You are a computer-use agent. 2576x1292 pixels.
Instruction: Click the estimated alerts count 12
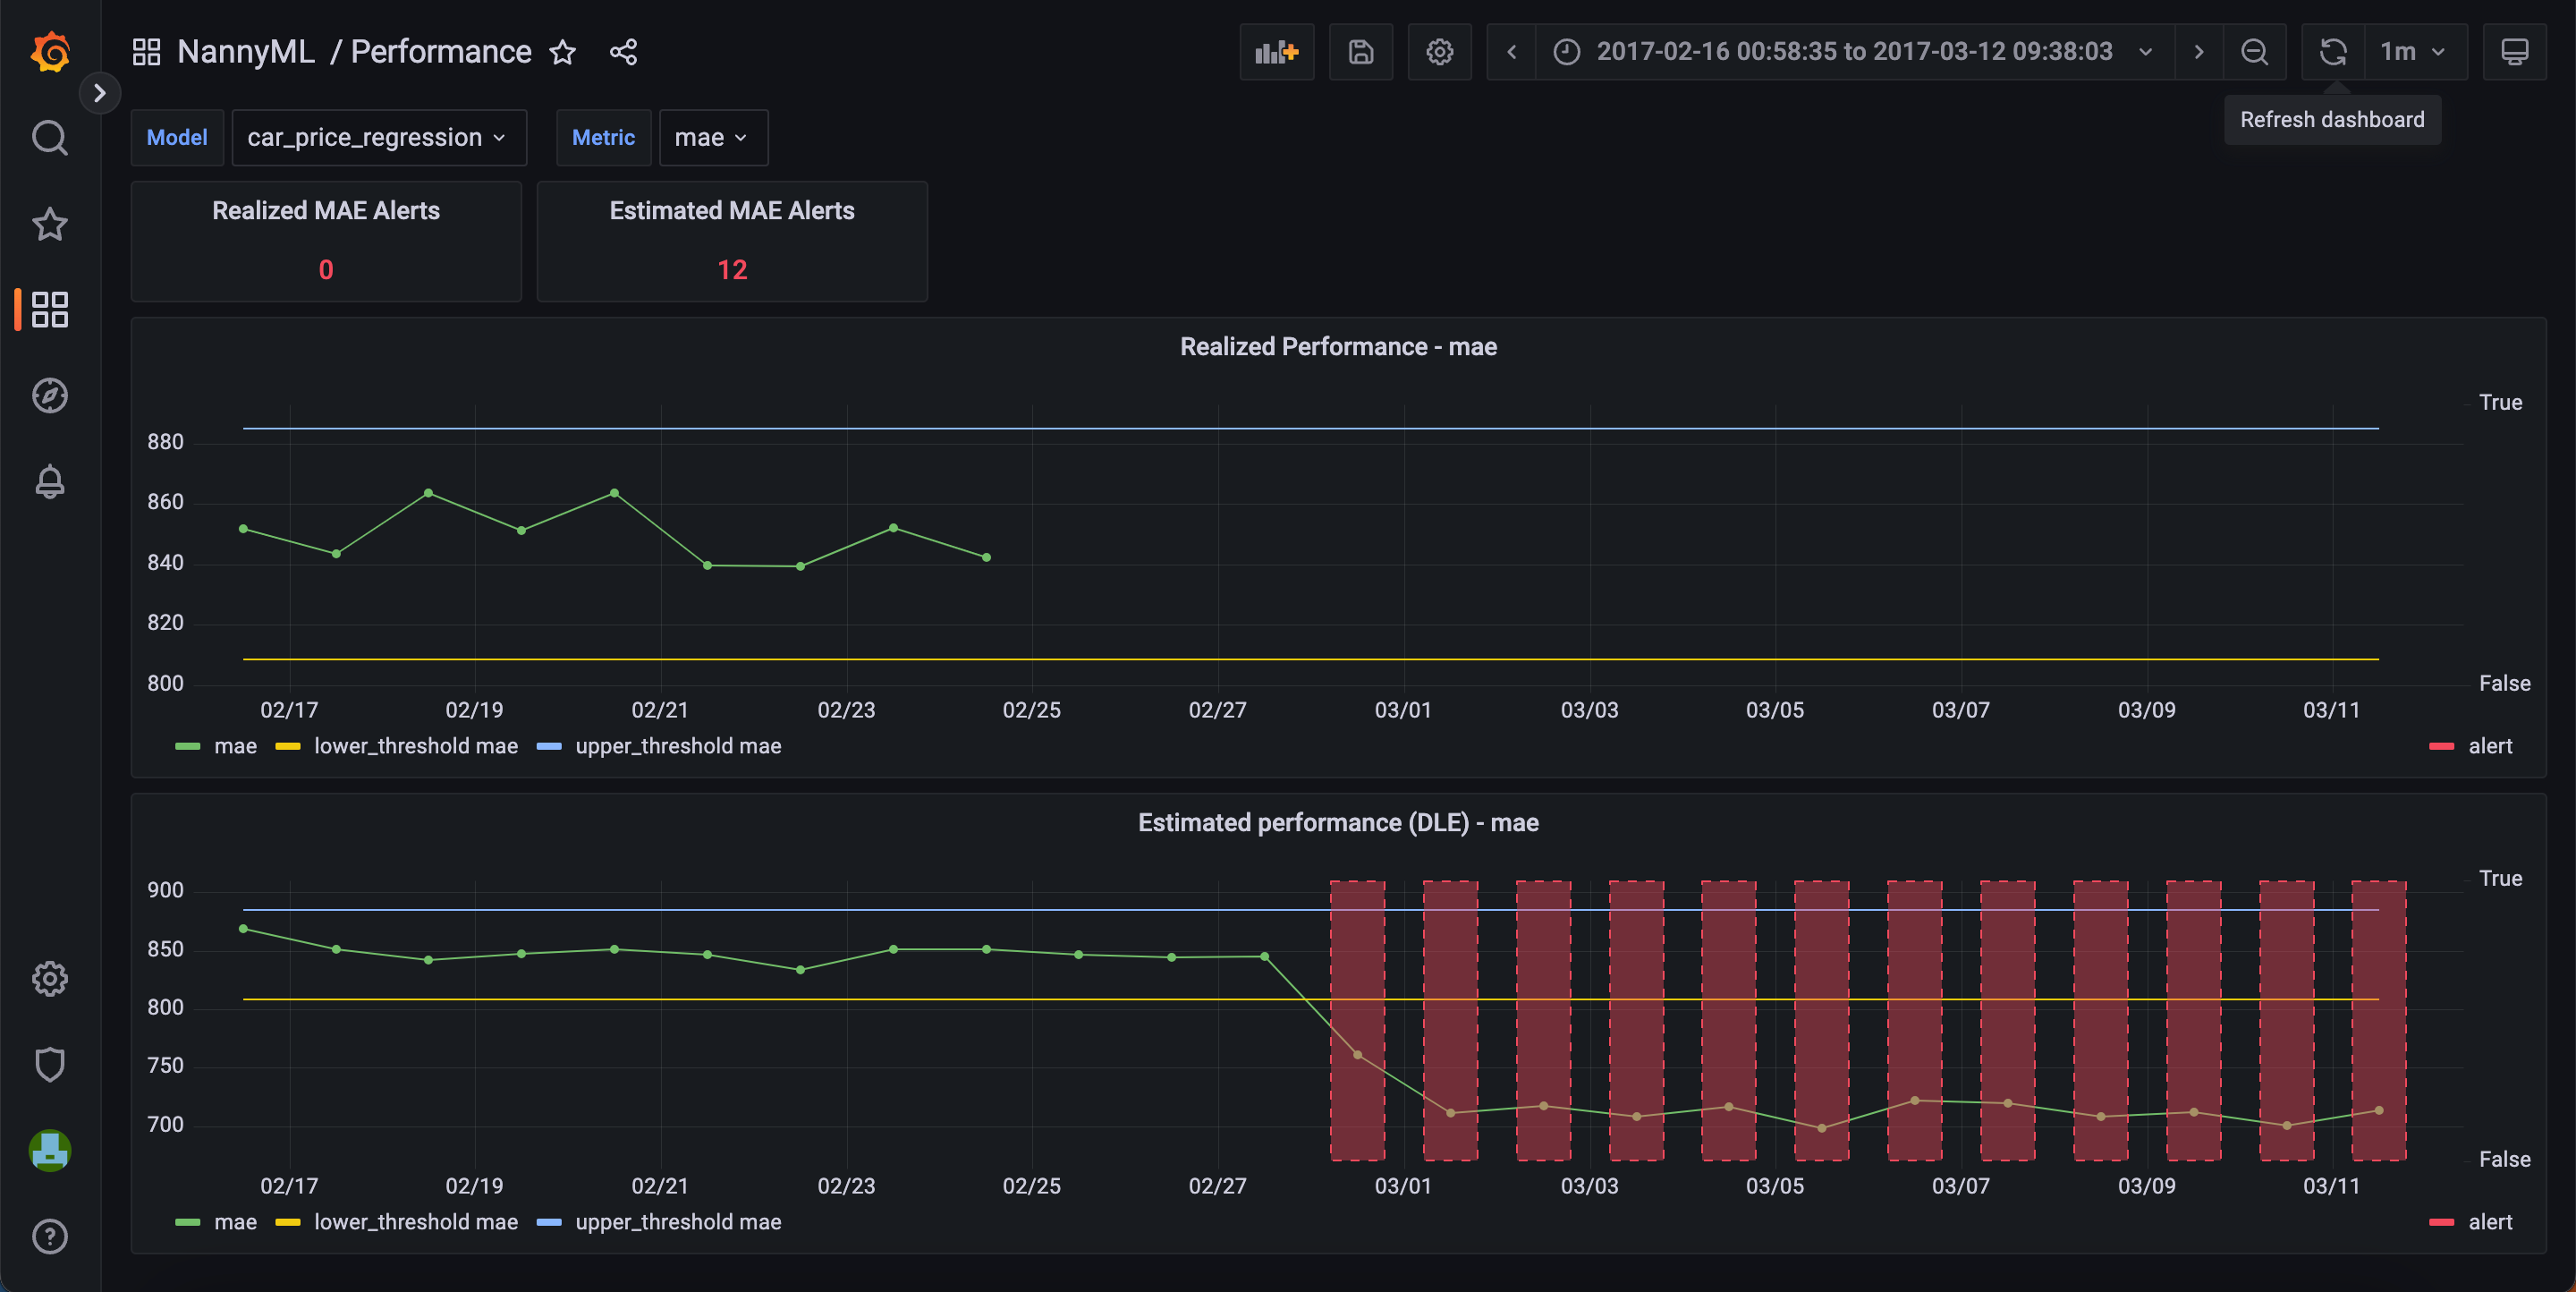tap(732, 270)
